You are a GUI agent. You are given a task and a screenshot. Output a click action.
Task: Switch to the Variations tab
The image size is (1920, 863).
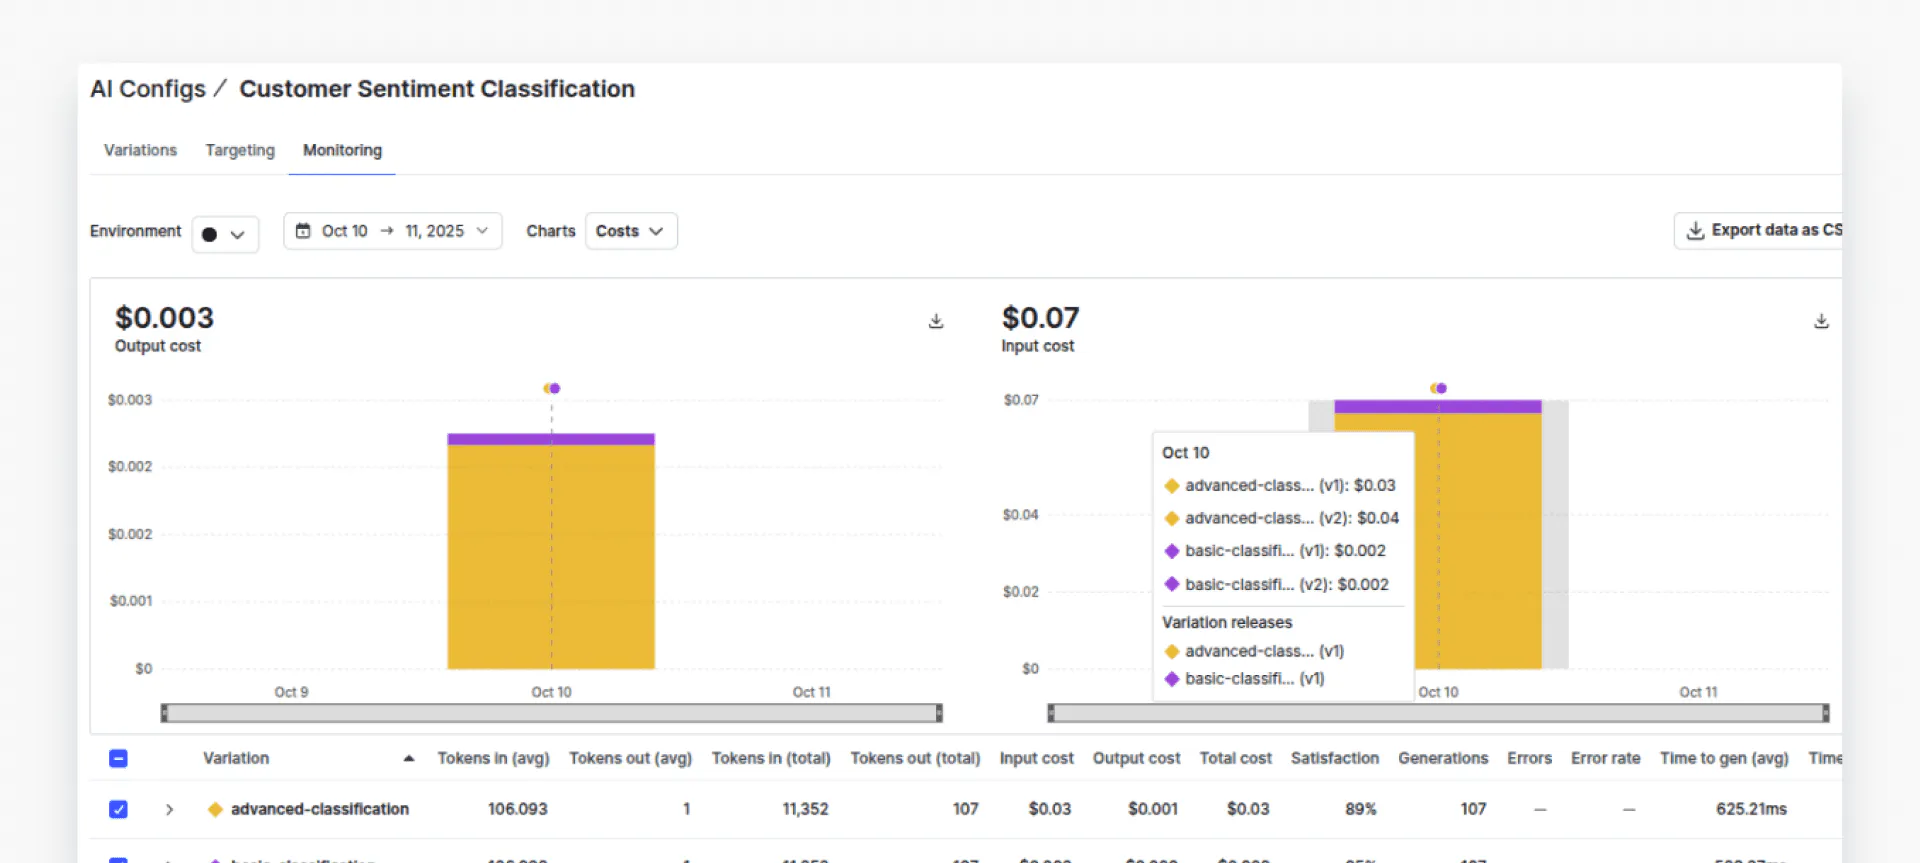click(140, 150)
